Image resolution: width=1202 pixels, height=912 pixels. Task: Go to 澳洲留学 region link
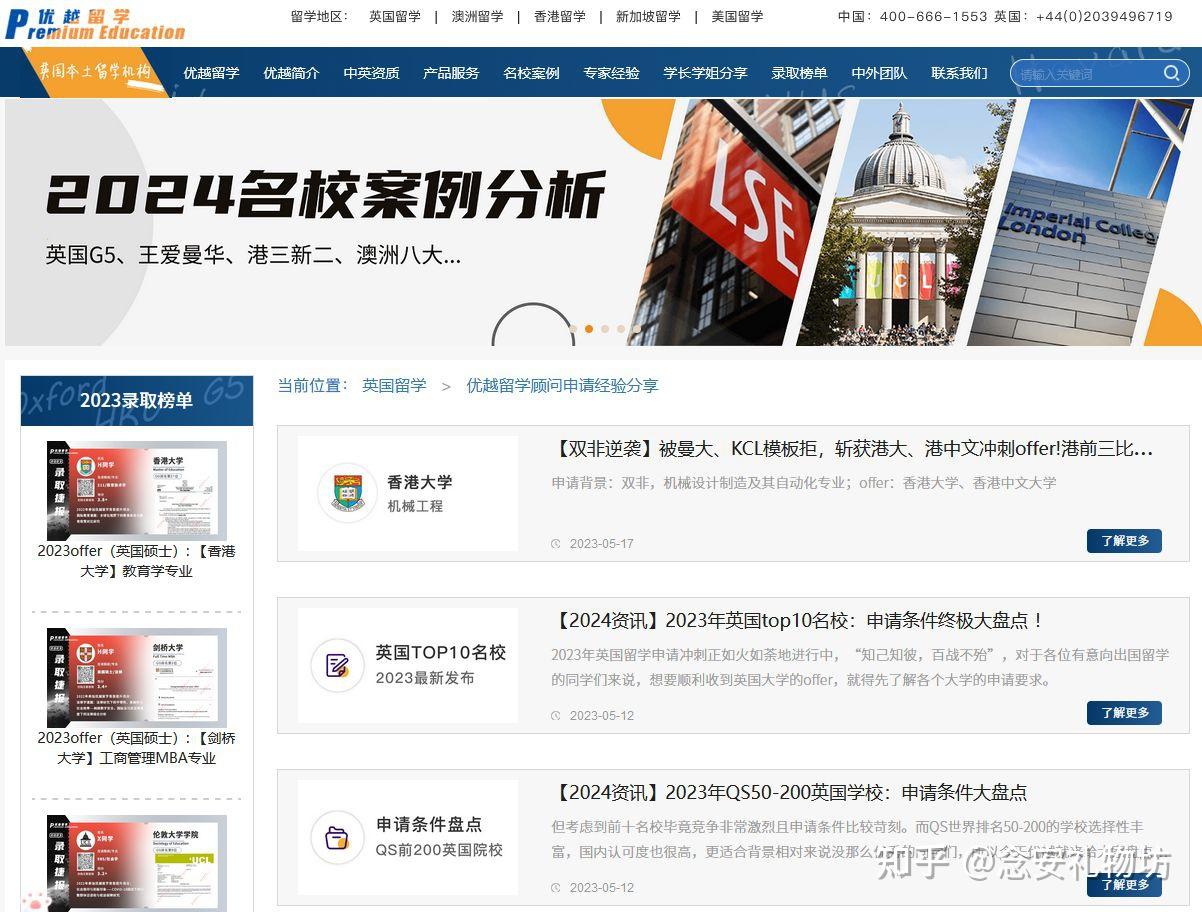coord(477,16)
